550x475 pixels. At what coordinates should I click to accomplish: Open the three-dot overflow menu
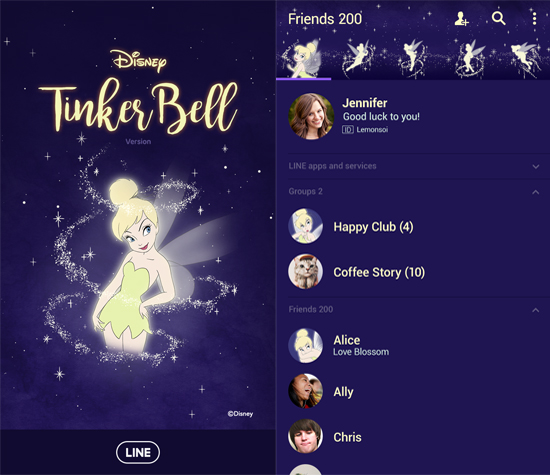(x=534, y=19)
